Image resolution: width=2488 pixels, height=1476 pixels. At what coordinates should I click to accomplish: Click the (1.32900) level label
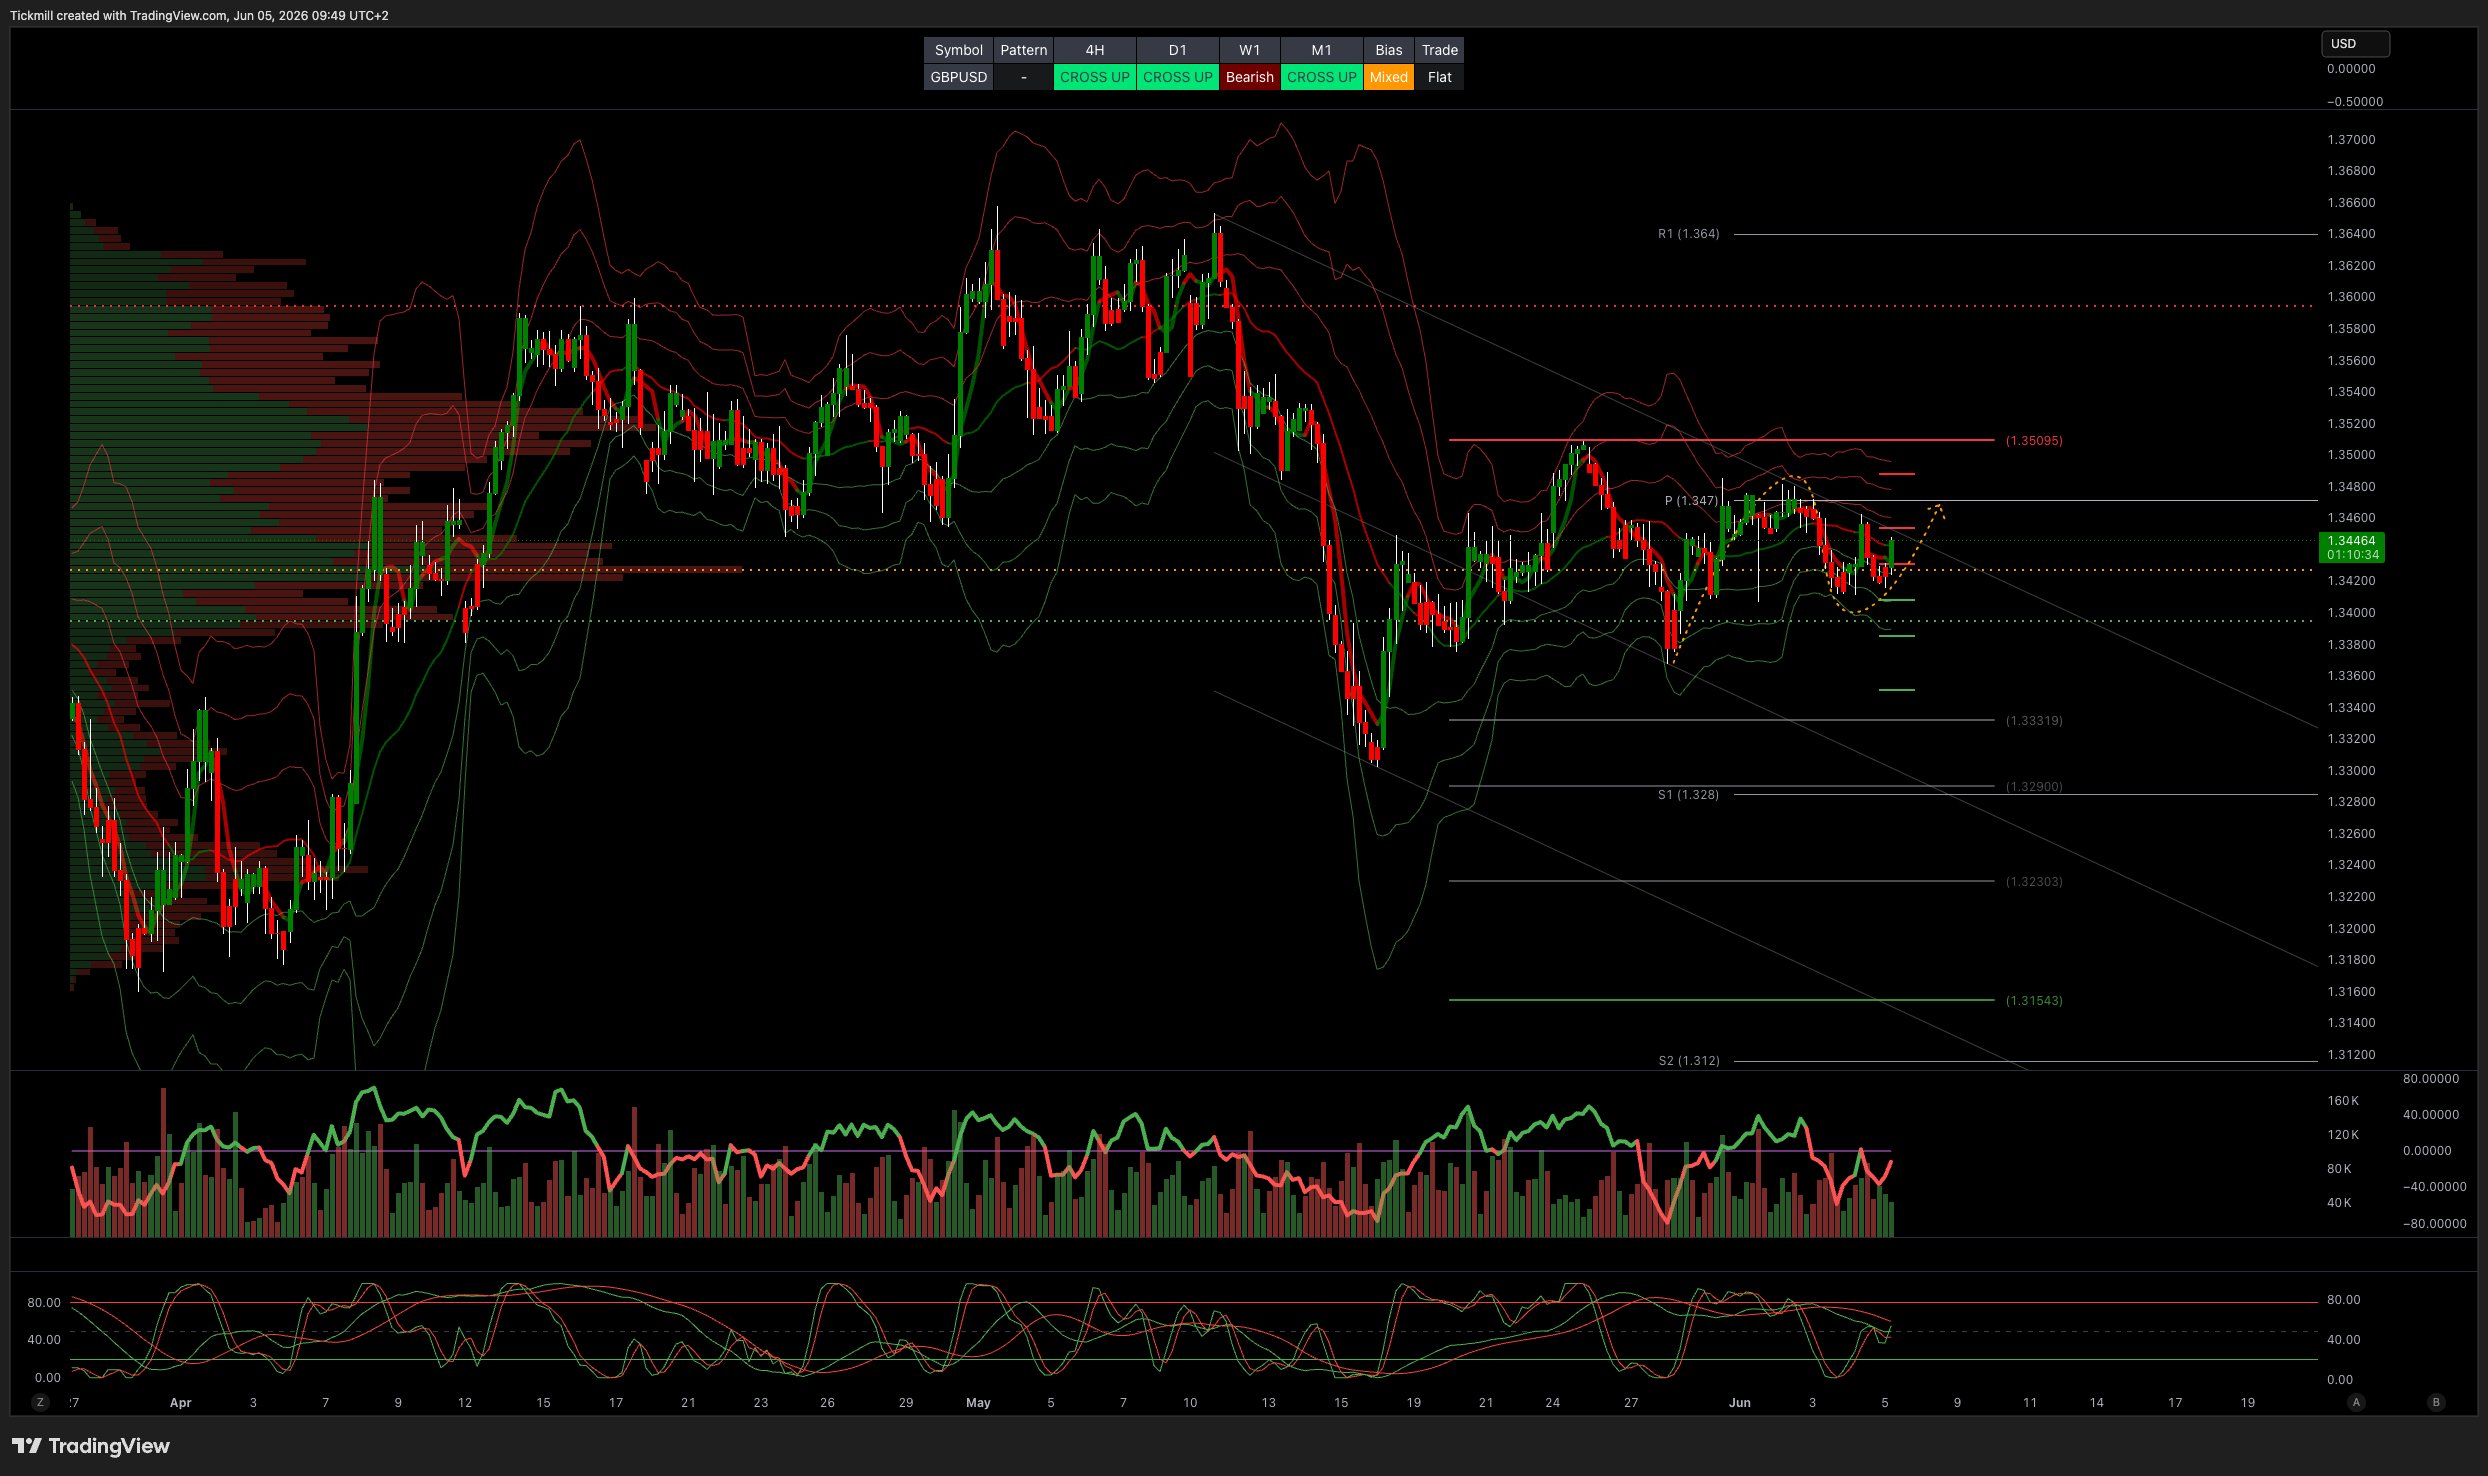[x=2034, y=787]
